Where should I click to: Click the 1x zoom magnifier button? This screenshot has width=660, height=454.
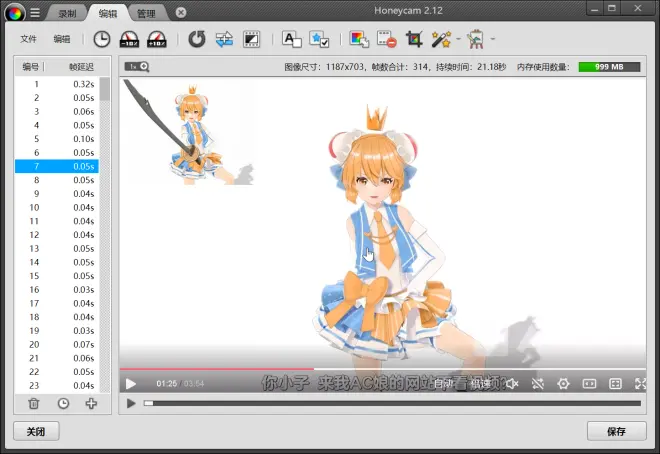point(137,66)
